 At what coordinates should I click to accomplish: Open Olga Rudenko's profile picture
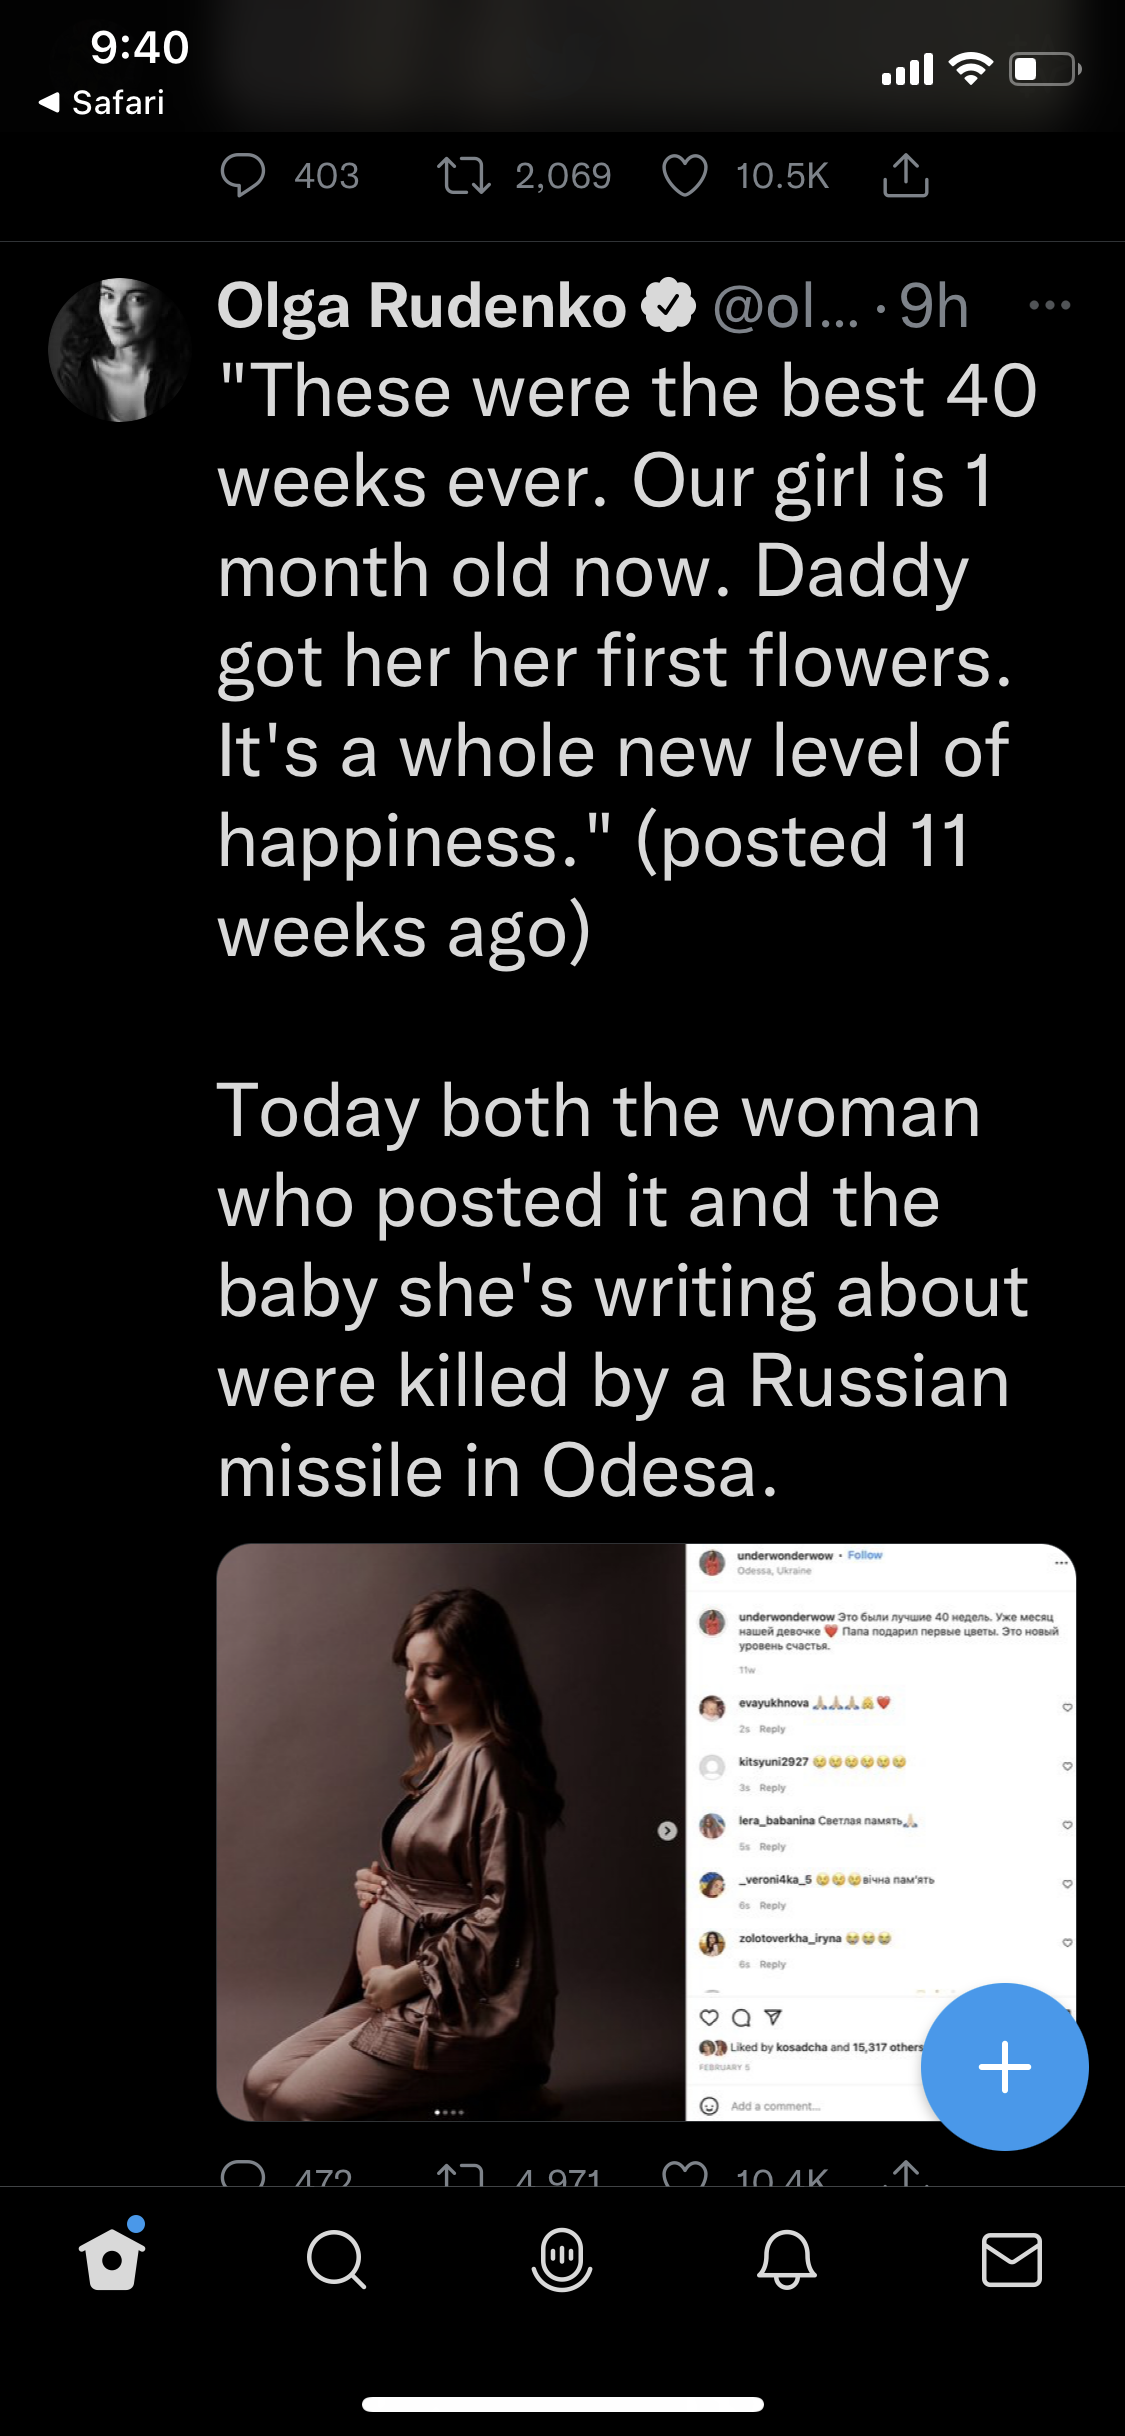120,350
